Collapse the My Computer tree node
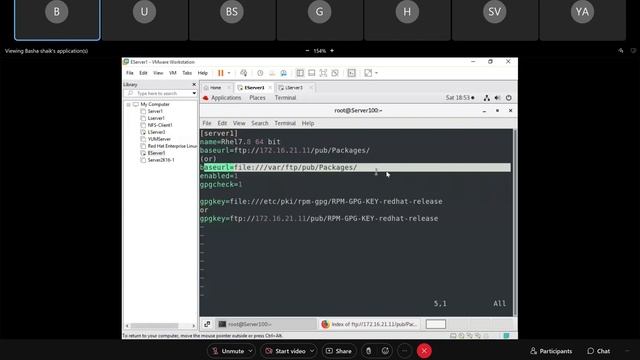 [x=129, y=104]
